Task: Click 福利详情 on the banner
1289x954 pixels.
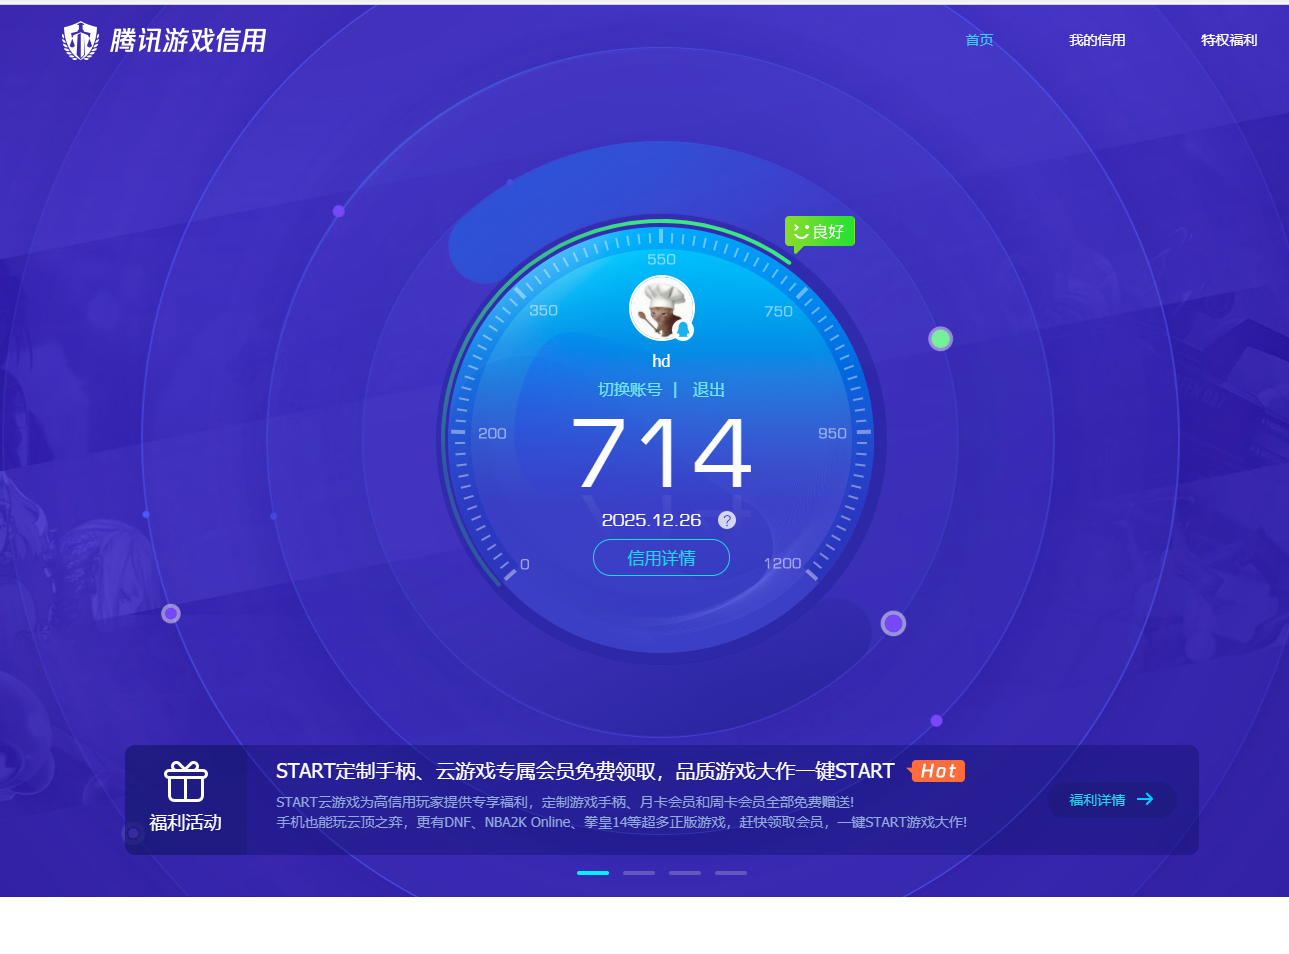Action: (1095, 800)
